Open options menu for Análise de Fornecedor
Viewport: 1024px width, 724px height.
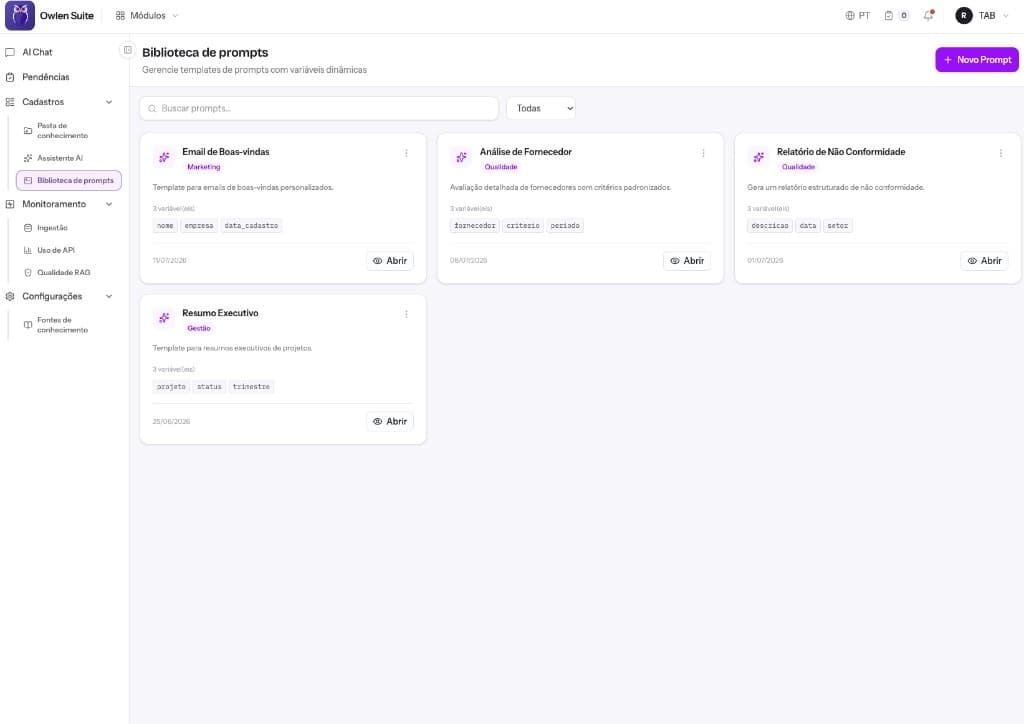click(703, 153)
